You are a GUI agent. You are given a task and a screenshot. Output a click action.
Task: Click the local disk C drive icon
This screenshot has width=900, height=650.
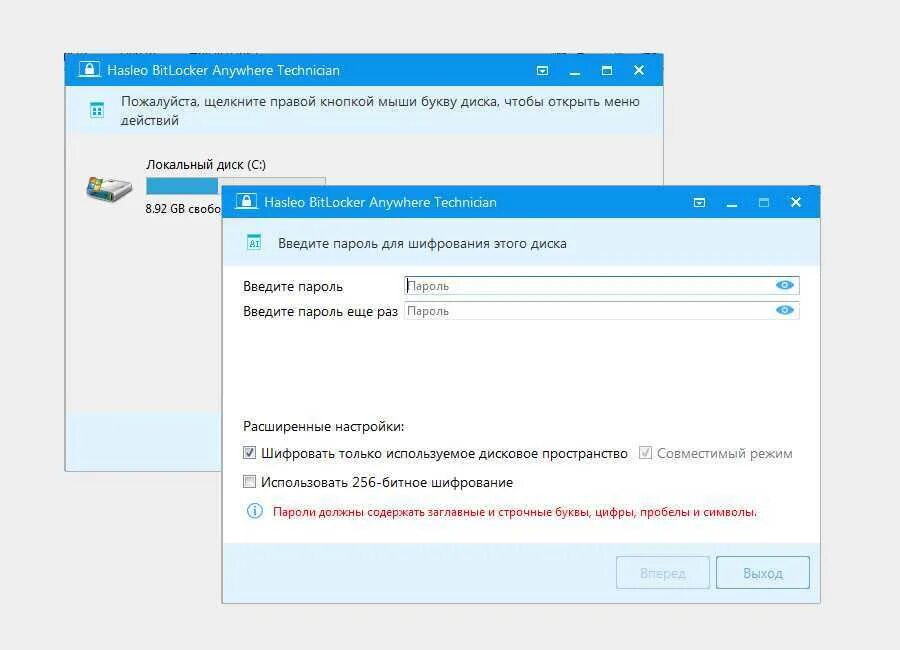pyautogui.click(x=109, y=188)
